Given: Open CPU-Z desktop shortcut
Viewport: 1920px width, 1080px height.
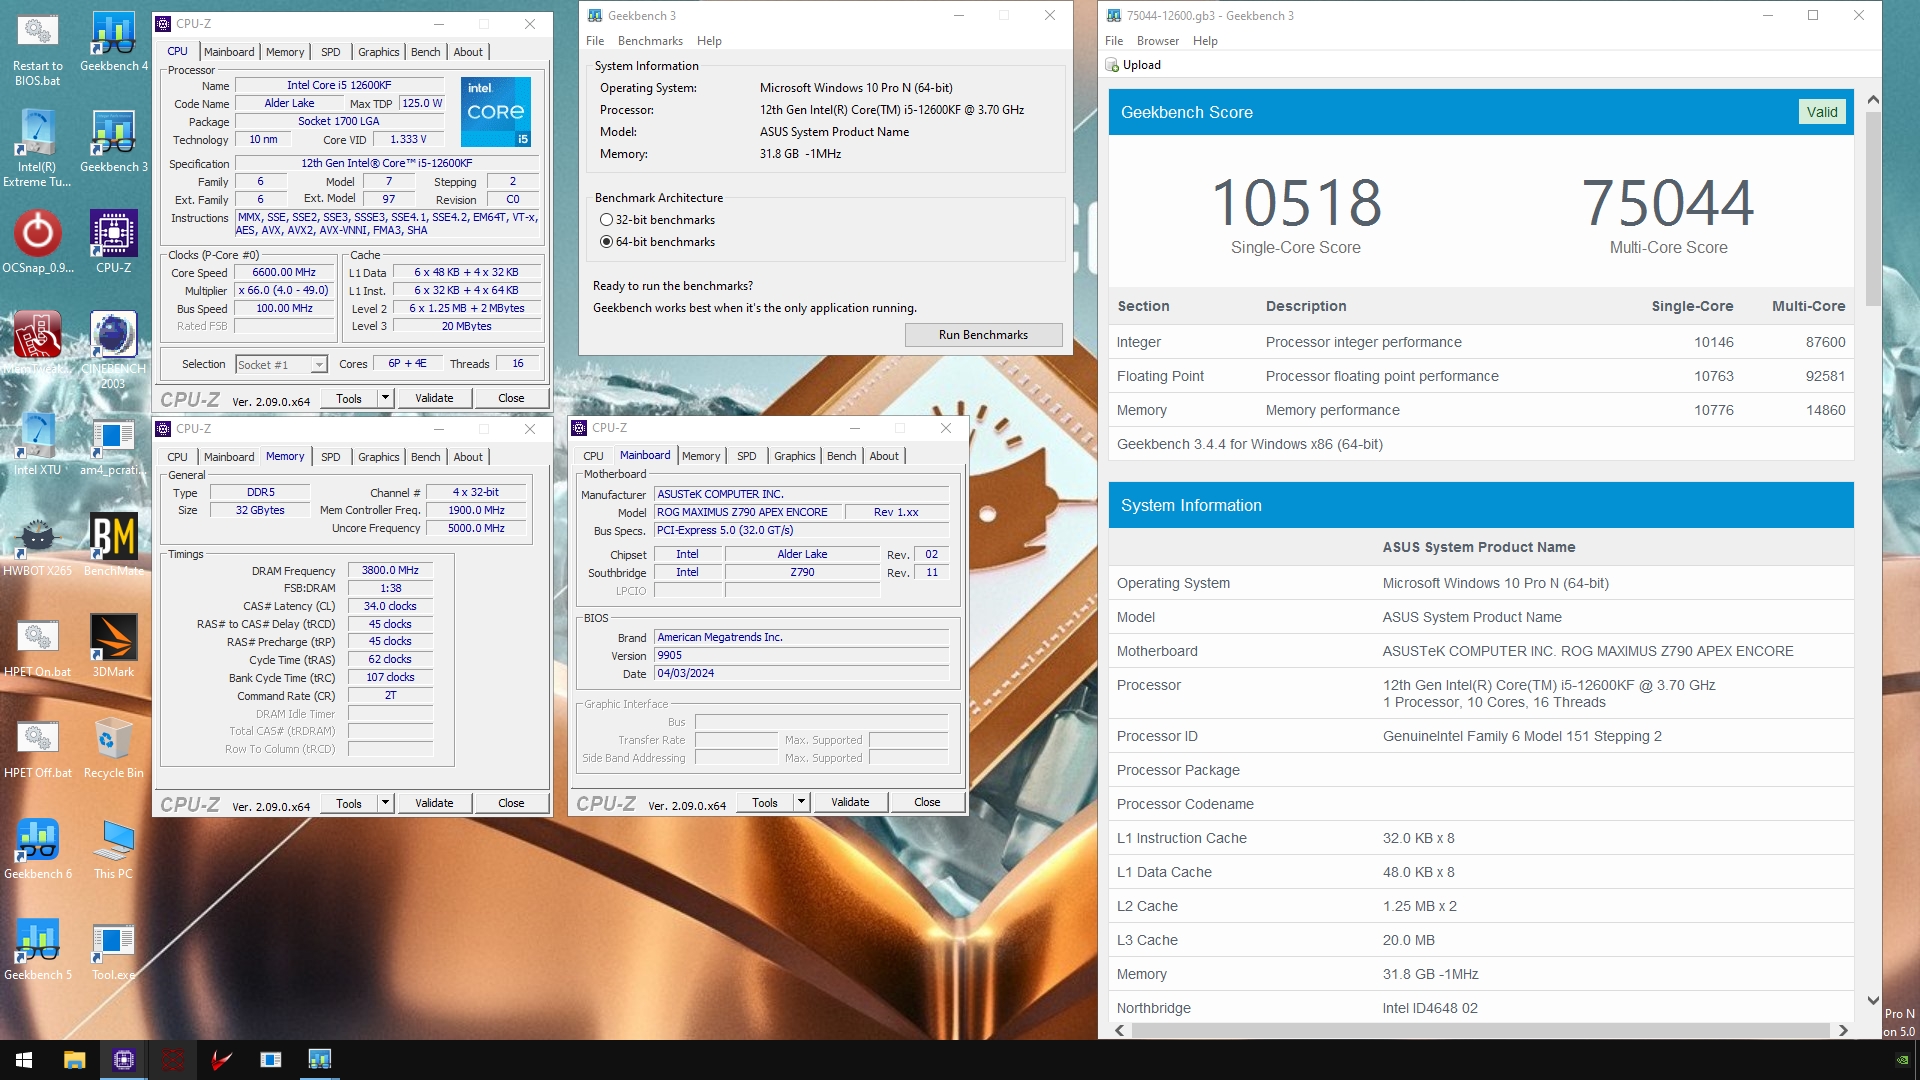Looking at the screenshot, I should (x=113, y=242).
